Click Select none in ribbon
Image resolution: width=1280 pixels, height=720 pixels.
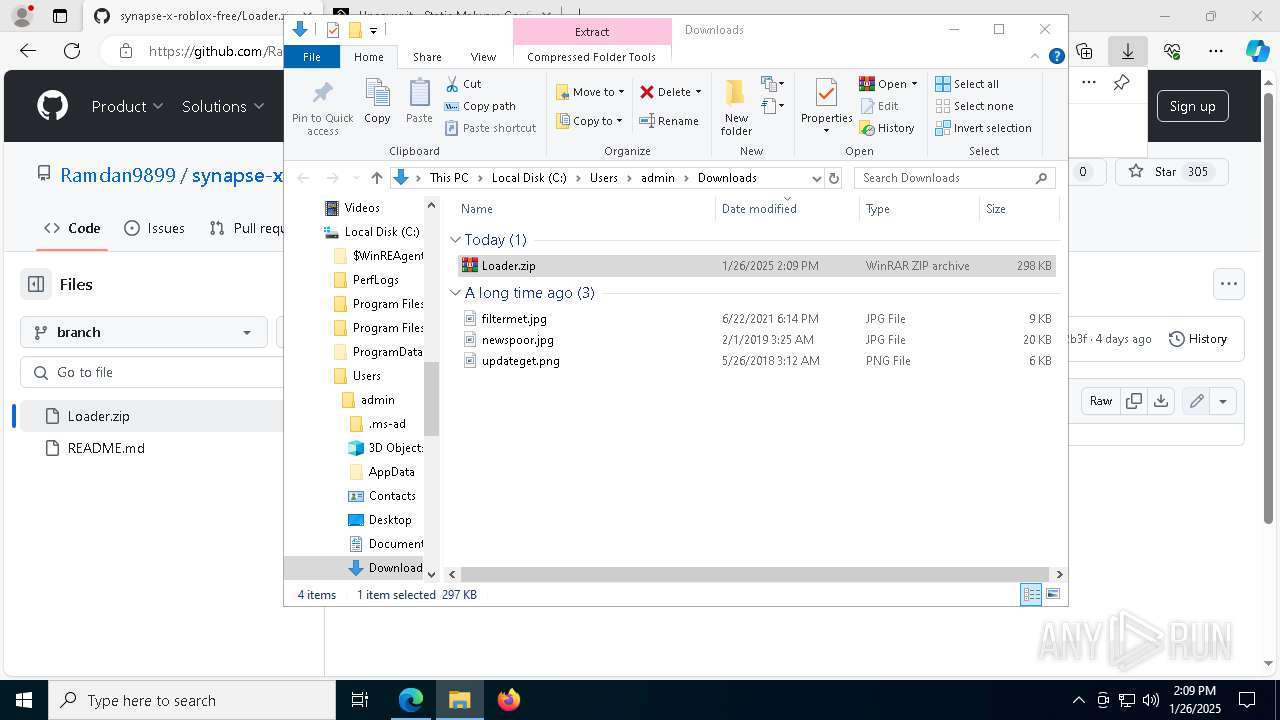974,106
